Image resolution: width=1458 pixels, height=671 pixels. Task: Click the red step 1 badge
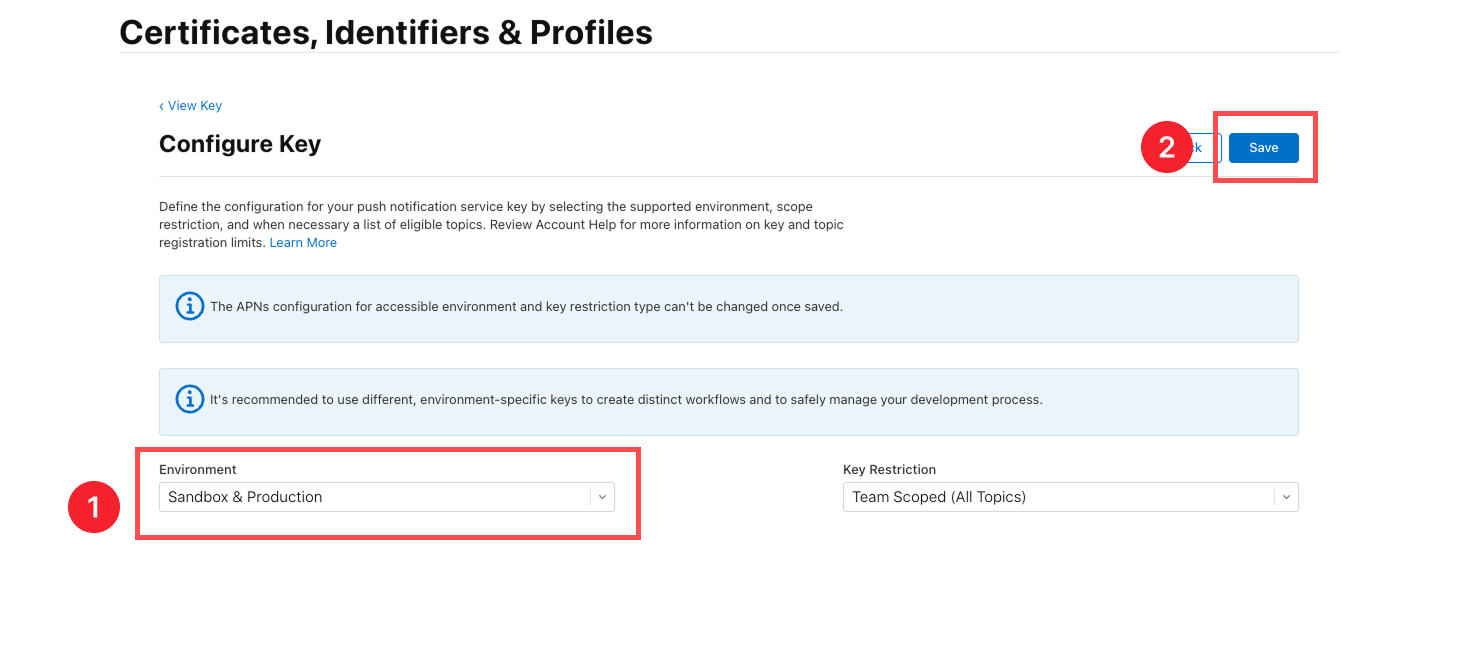[x=94, y=507]
